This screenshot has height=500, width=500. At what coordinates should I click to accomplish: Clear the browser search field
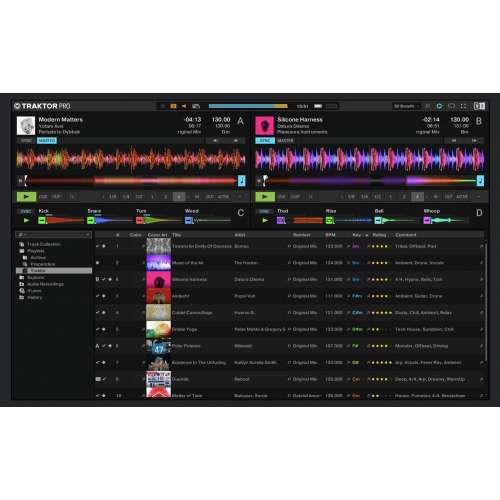coord(88,235)
